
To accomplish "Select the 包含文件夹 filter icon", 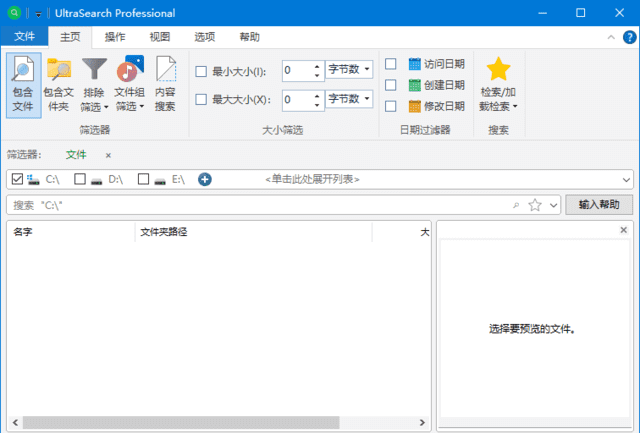I will coord(58,85).
